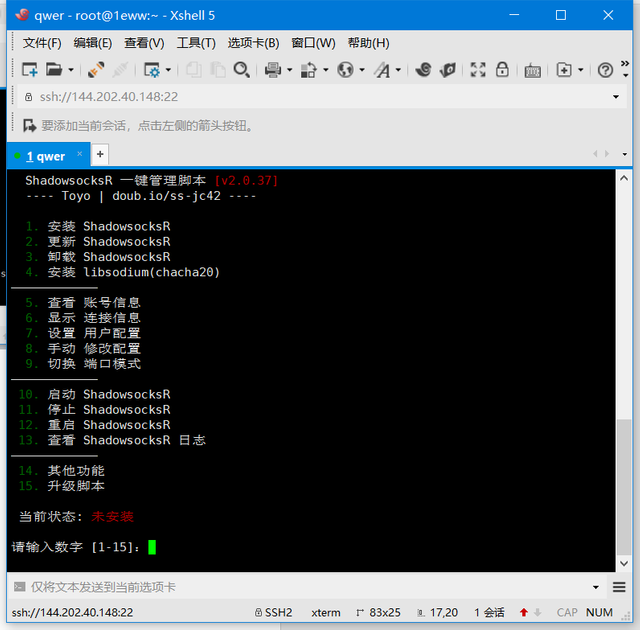The height and width of the screenshot is (630, 640).
Task: Click the keyboard mapping icon
Action: click(533, 71)
